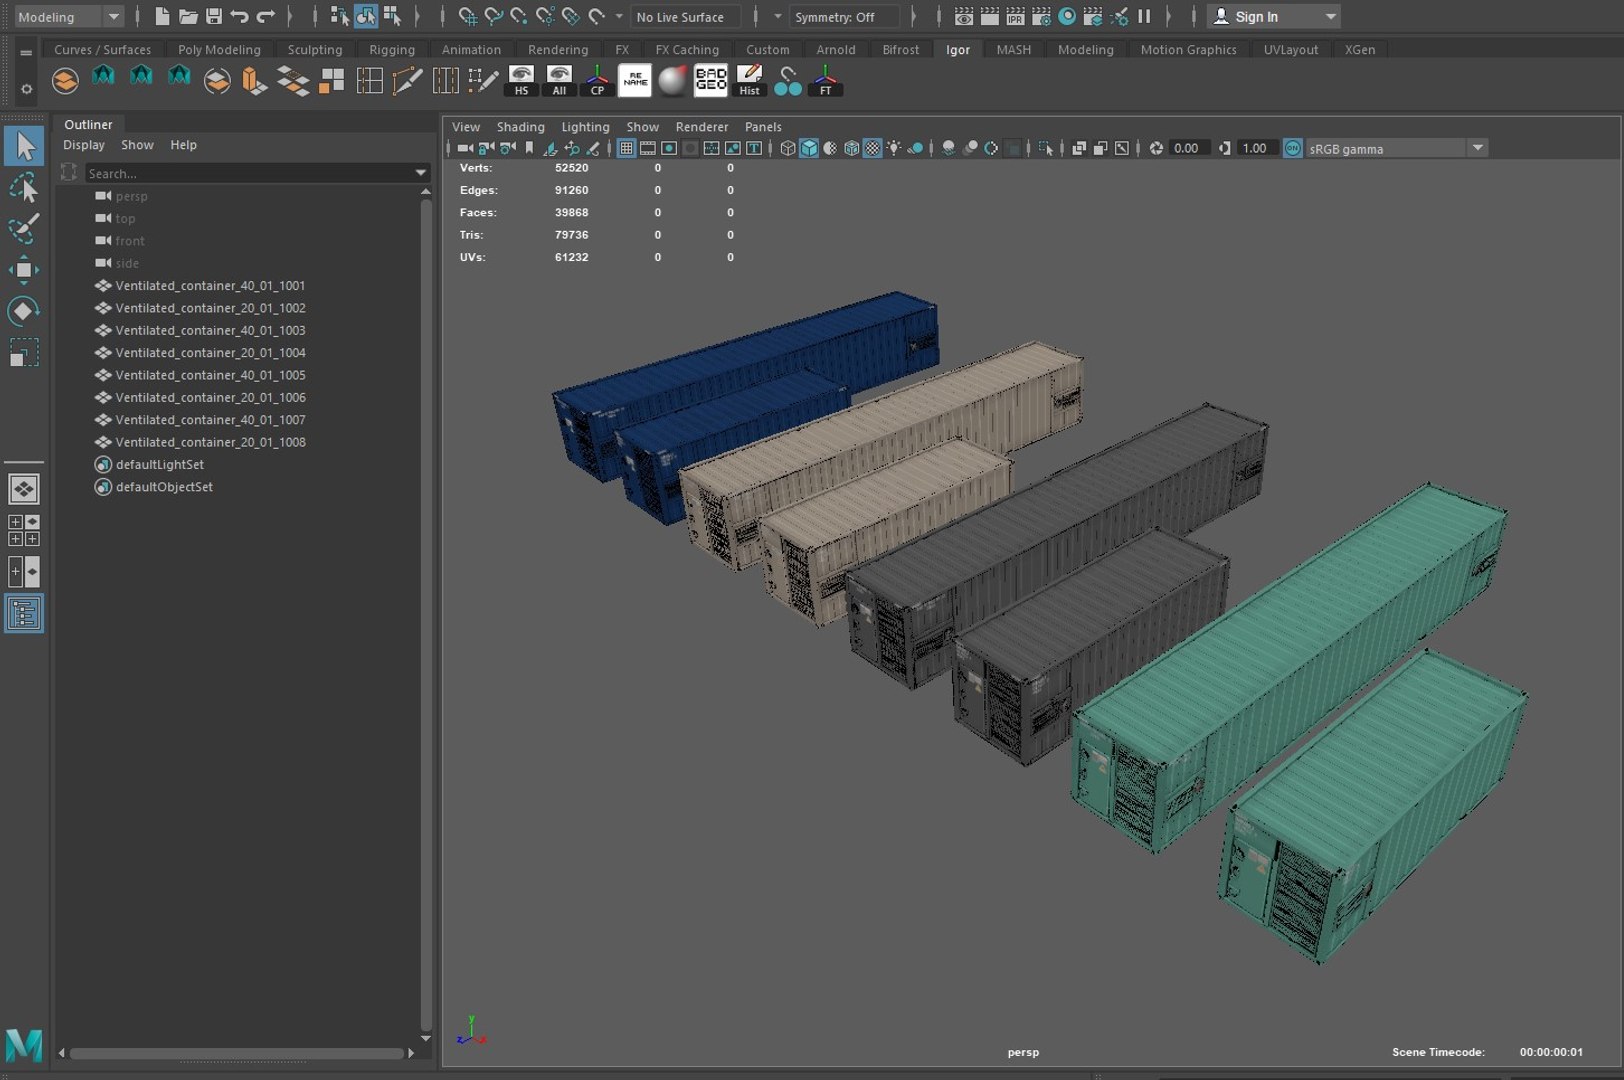Toggle textured display in viewport
Screen dimensions: 1624x1080
pyautogui.click(x=873, y=148)
